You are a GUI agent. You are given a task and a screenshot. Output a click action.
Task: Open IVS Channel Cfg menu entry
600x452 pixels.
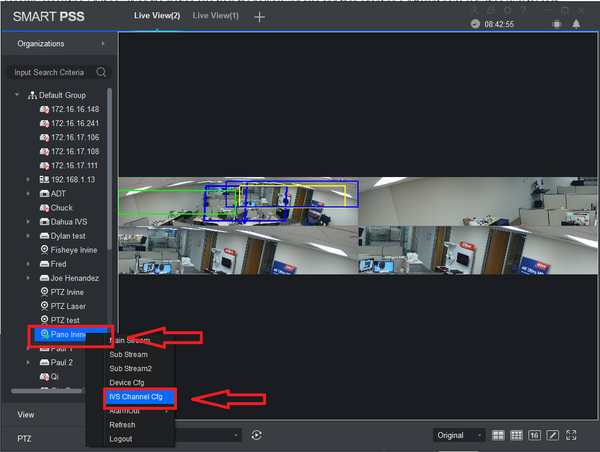tap(139, 397)
